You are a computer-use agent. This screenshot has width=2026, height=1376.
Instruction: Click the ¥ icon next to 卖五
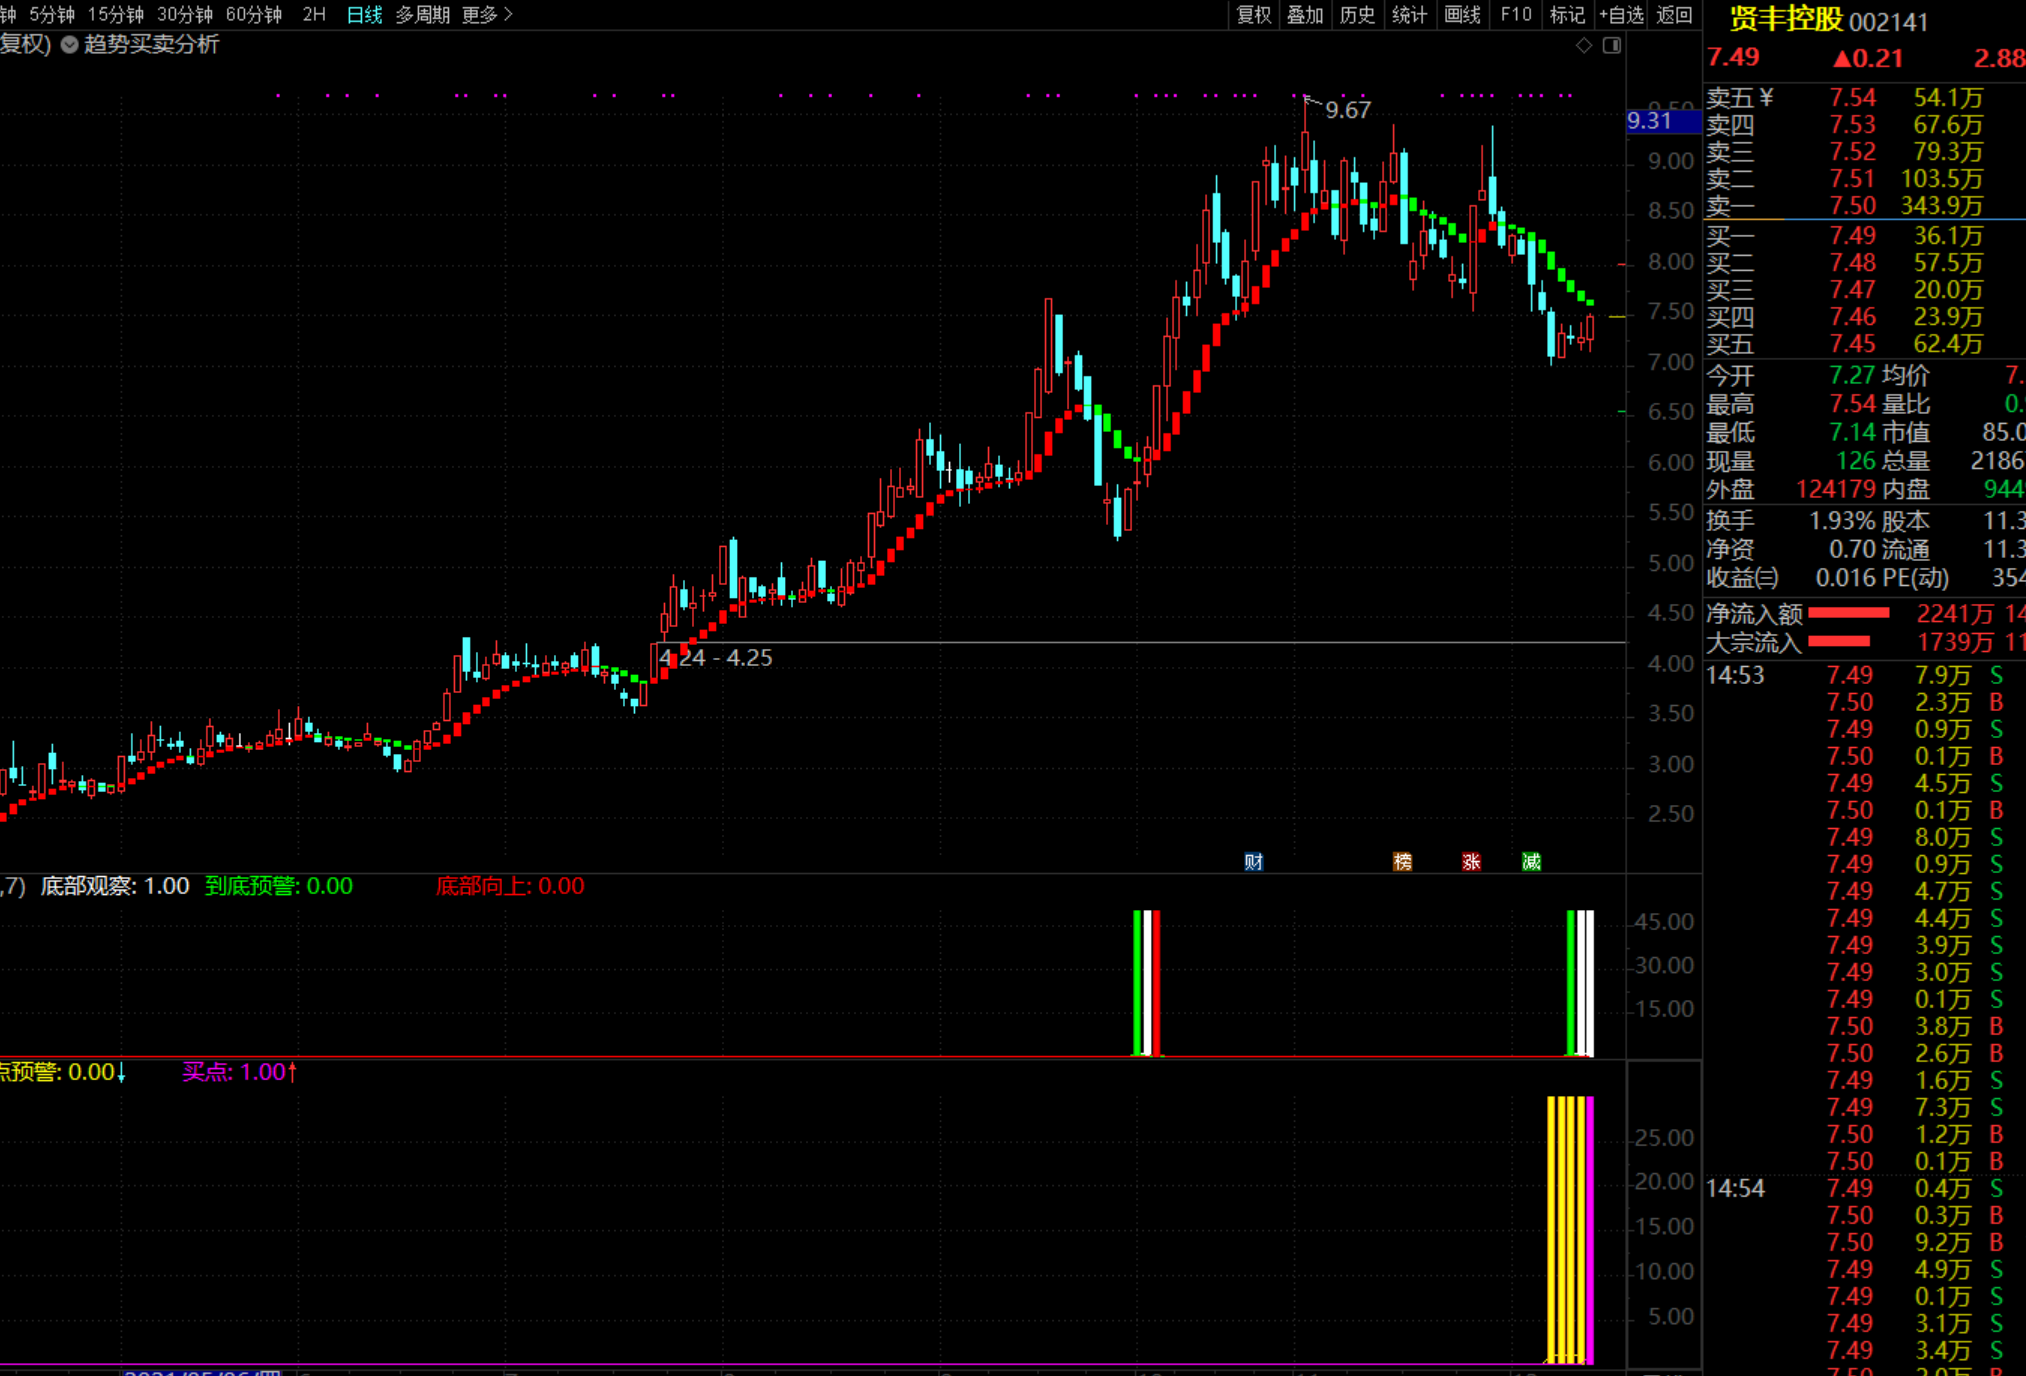[x=1766, y=97]
